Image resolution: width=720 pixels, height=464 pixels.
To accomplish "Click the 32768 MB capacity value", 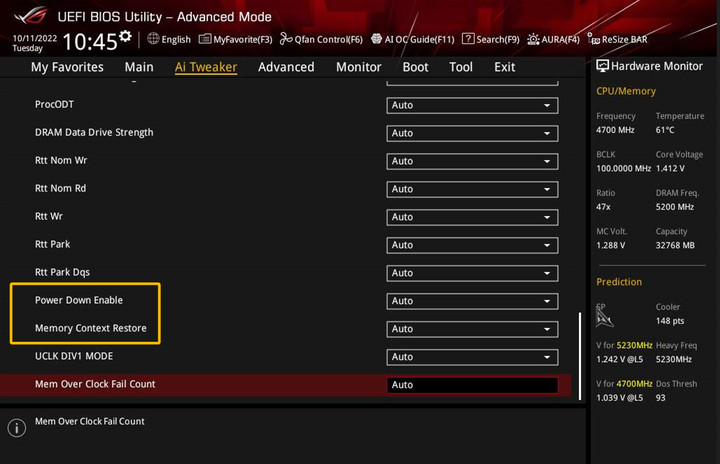I will (675, 246).
